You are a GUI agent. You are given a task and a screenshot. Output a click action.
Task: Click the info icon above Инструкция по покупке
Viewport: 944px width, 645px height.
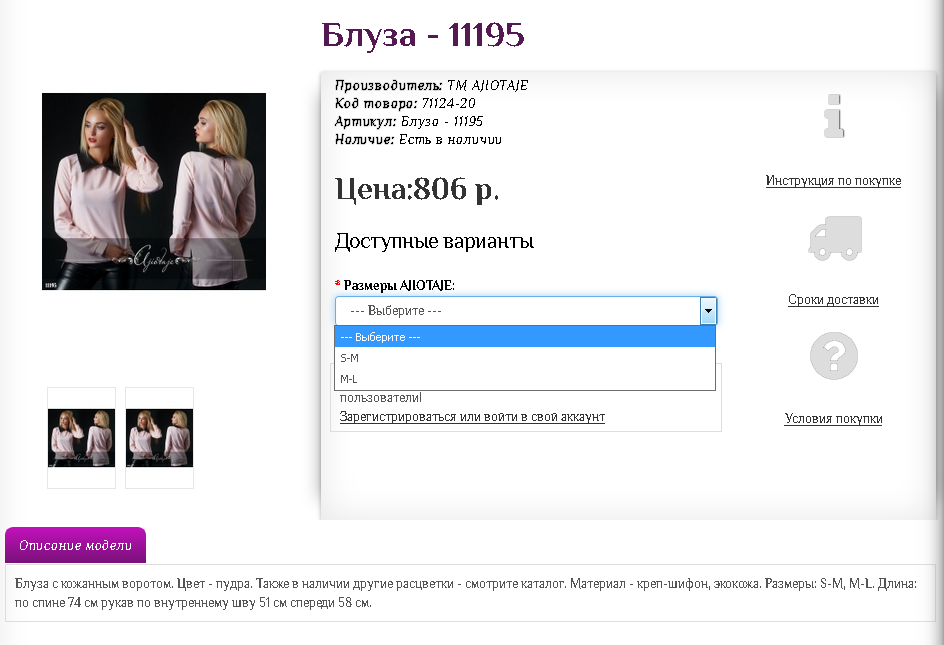point(833,115)
